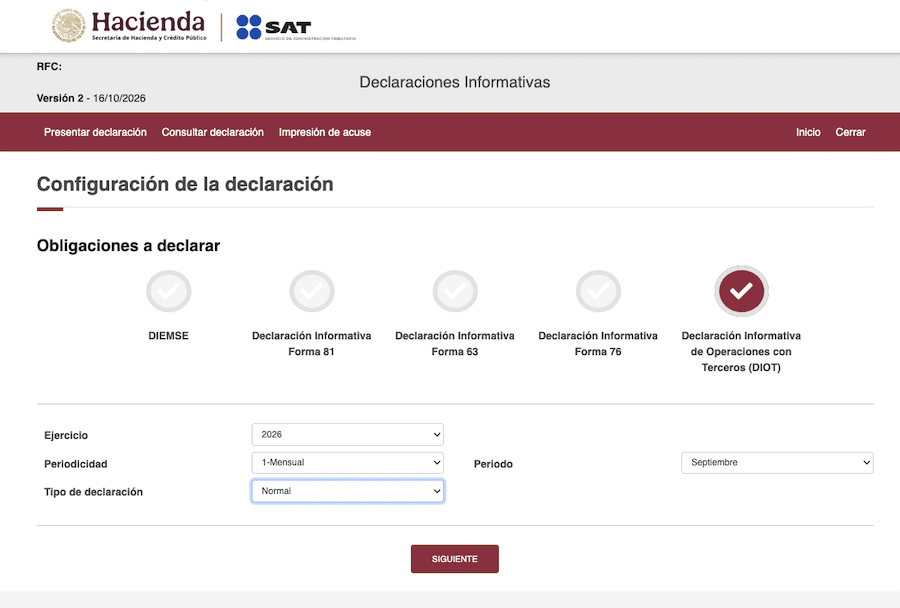Click the Versión 2 date text
This screenshot has height=608, width=900.
(91, 98)
